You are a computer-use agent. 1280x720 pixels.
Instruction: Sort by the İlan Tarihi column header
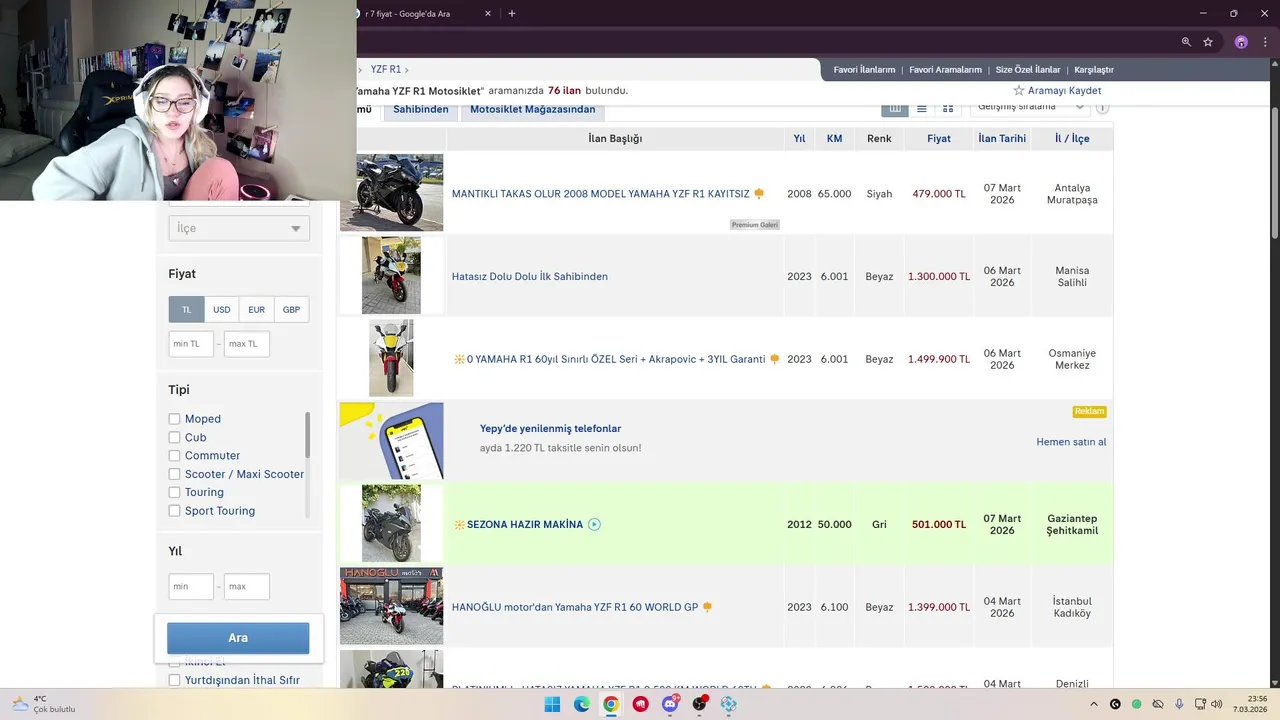point(1002,139)
